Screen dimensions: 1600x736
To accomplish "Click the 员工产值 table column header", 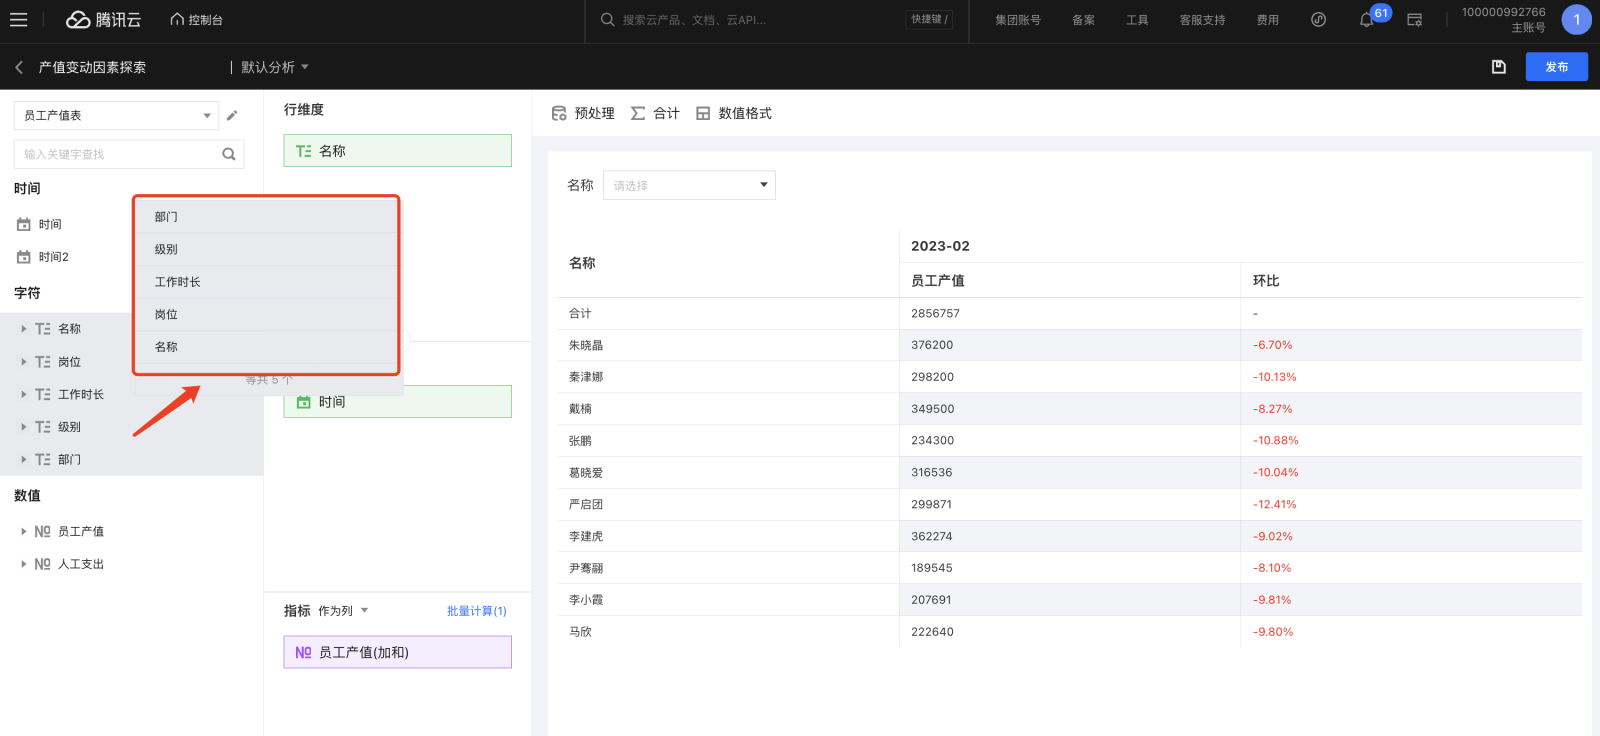I will (937, 281).
